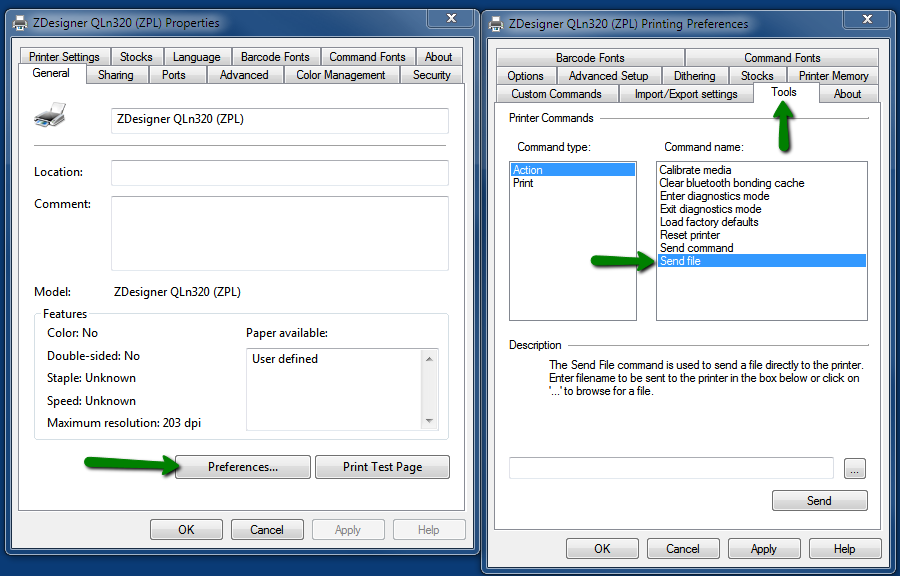Click Print Test Page

pyautogui.click(x=382, y=466)
